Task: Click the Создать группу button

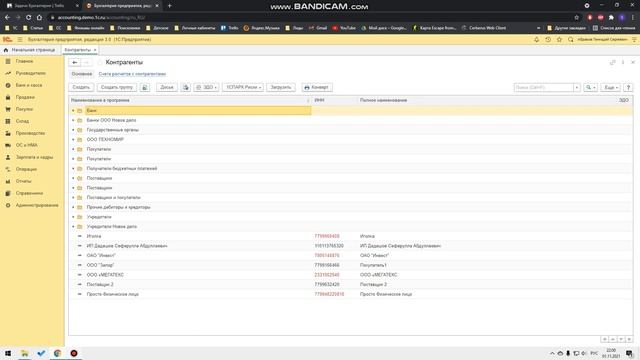Action: coord(117,87)
